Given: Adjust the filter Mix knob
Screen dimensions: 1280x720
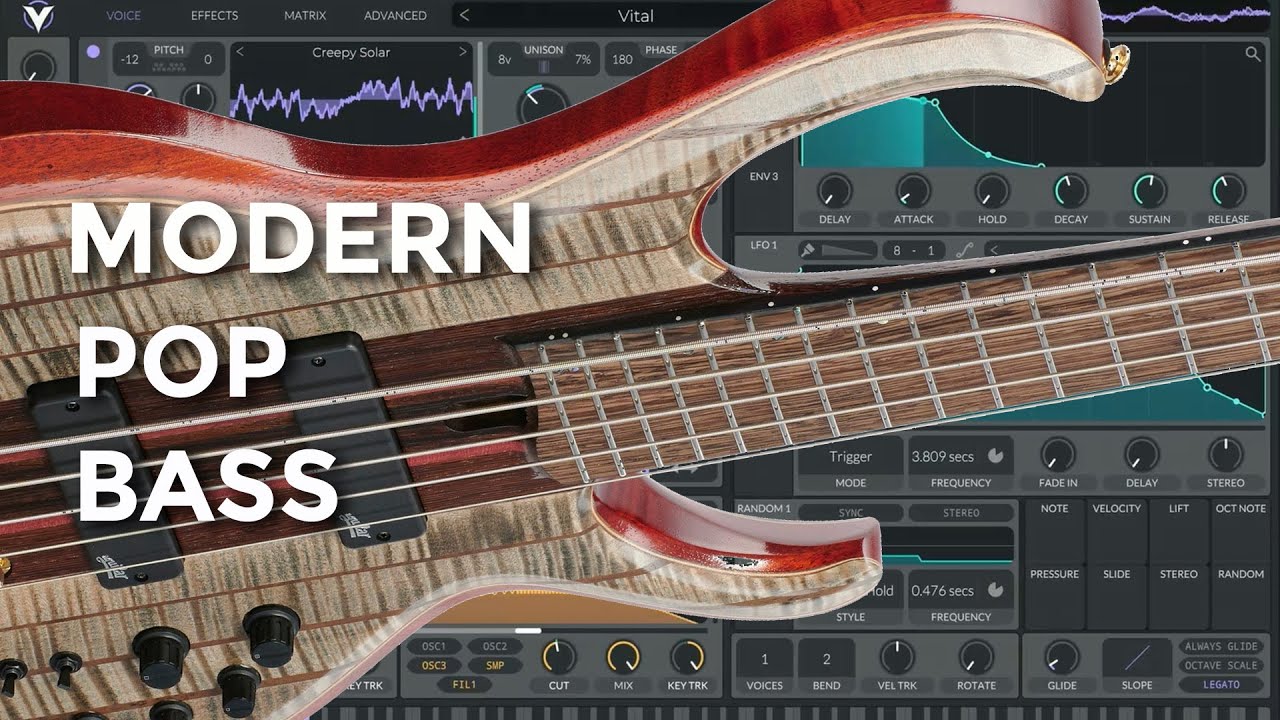Looking at the screenshot, I should (623, 657).
